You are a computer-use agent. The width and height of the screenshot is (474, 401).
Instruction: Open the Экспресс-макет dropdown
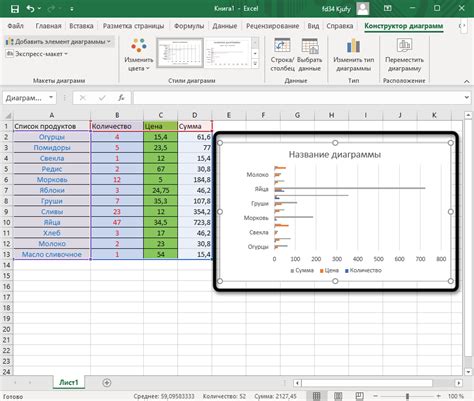point(37,54)
